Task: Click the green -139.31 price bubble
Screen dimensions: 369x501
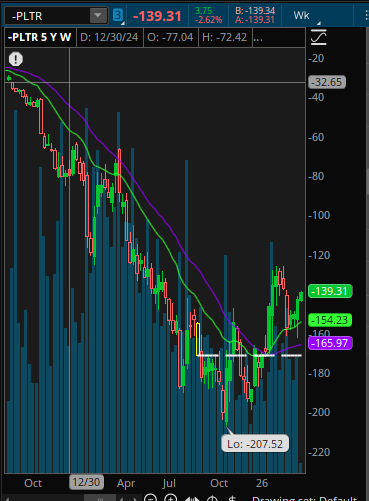Action: [330, 291]
